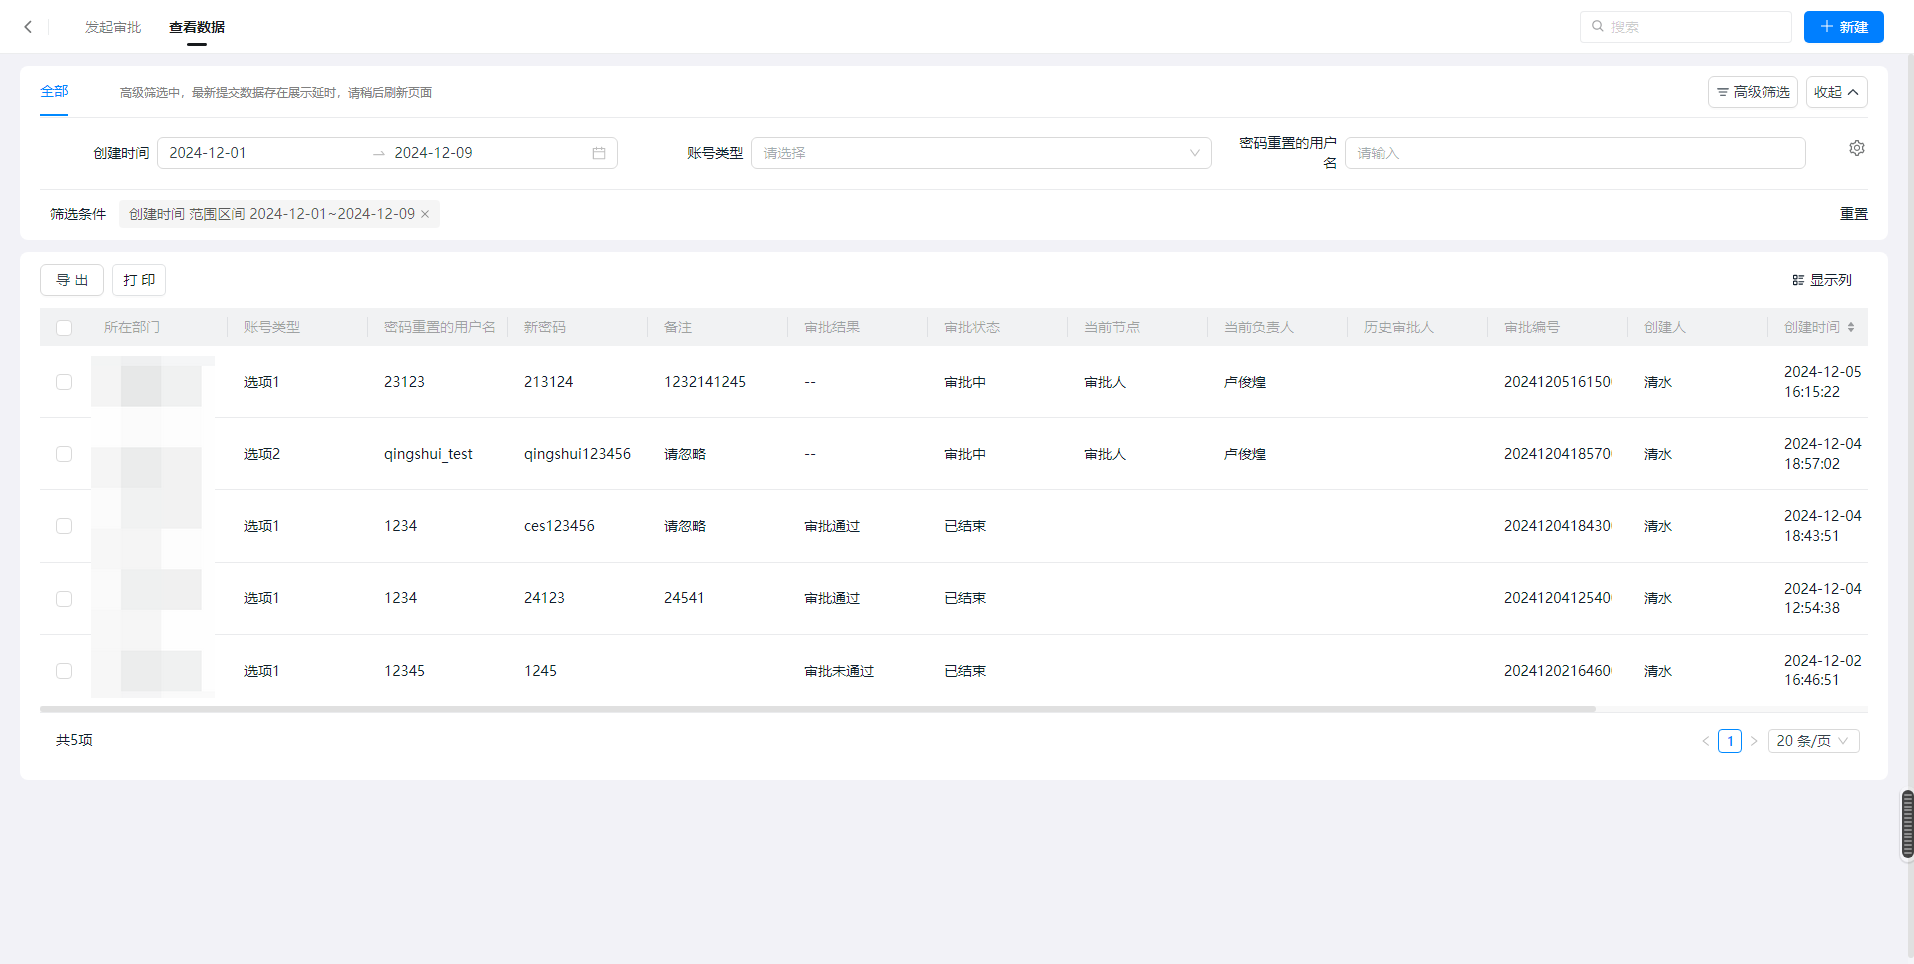Select the qingshui_test row checkbox
The image size is (1914, 964).
point(64,454)
